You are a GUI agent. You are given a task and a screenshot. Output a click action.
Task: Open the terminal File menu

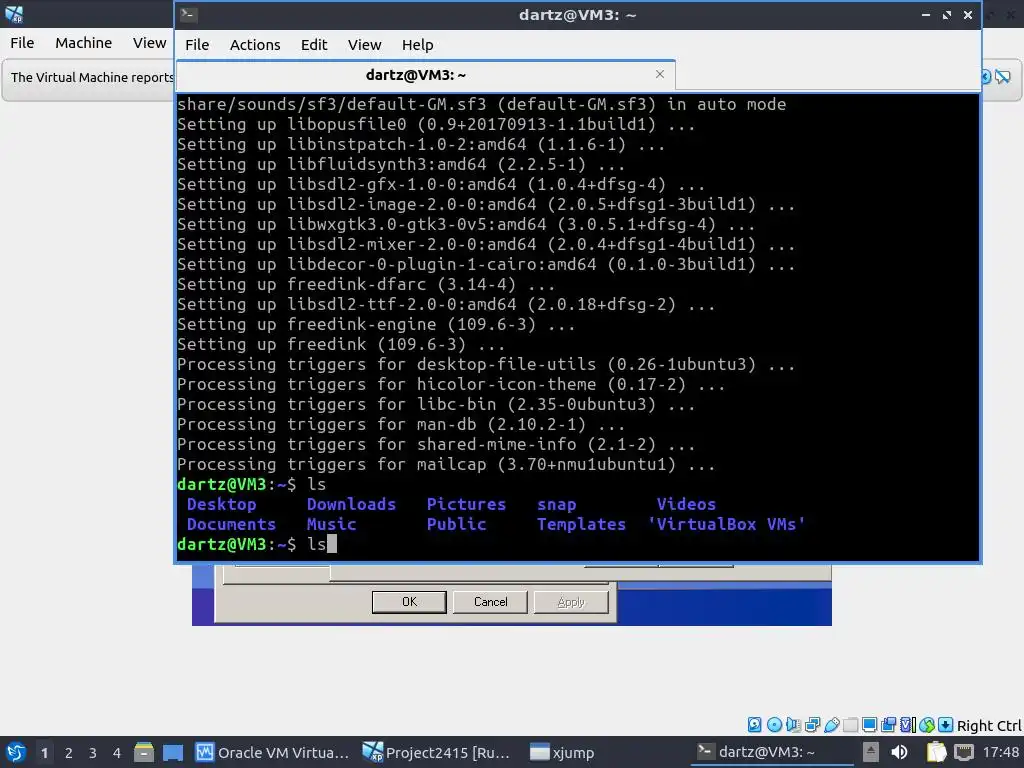coord(197,45)
